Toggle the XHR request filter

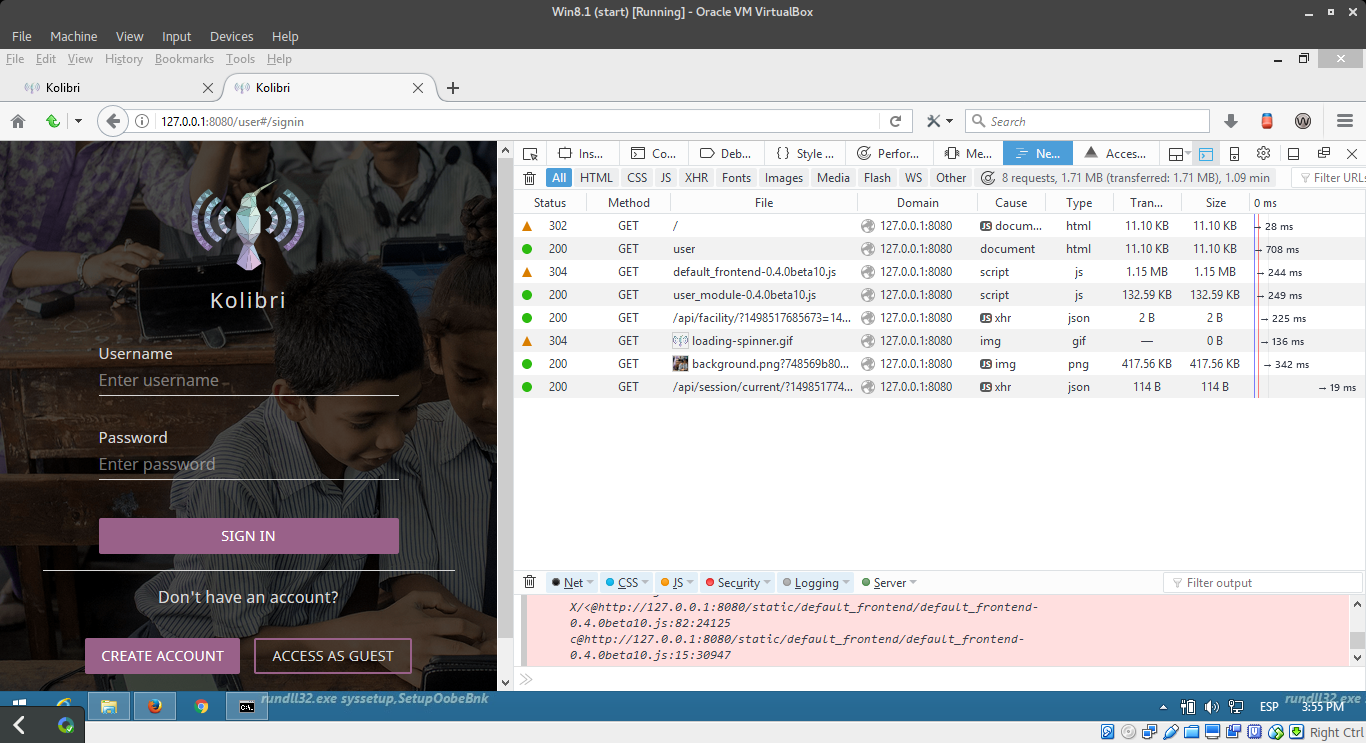696,178
